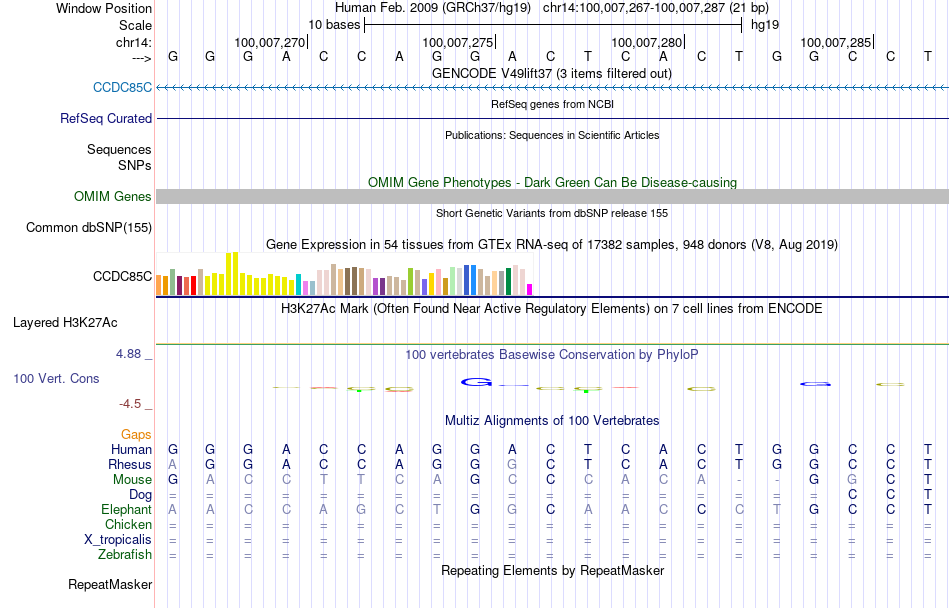Click the Rhesus species row label
The image size is (950, 608).
[130, 465]
